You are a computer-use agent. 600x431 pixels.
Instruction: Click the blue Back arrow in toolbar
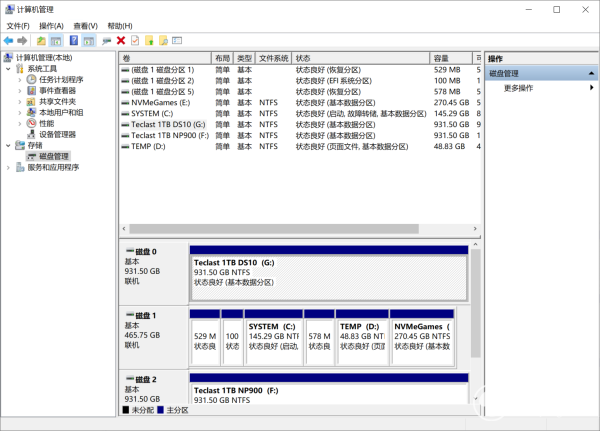[x=8, y=41]
